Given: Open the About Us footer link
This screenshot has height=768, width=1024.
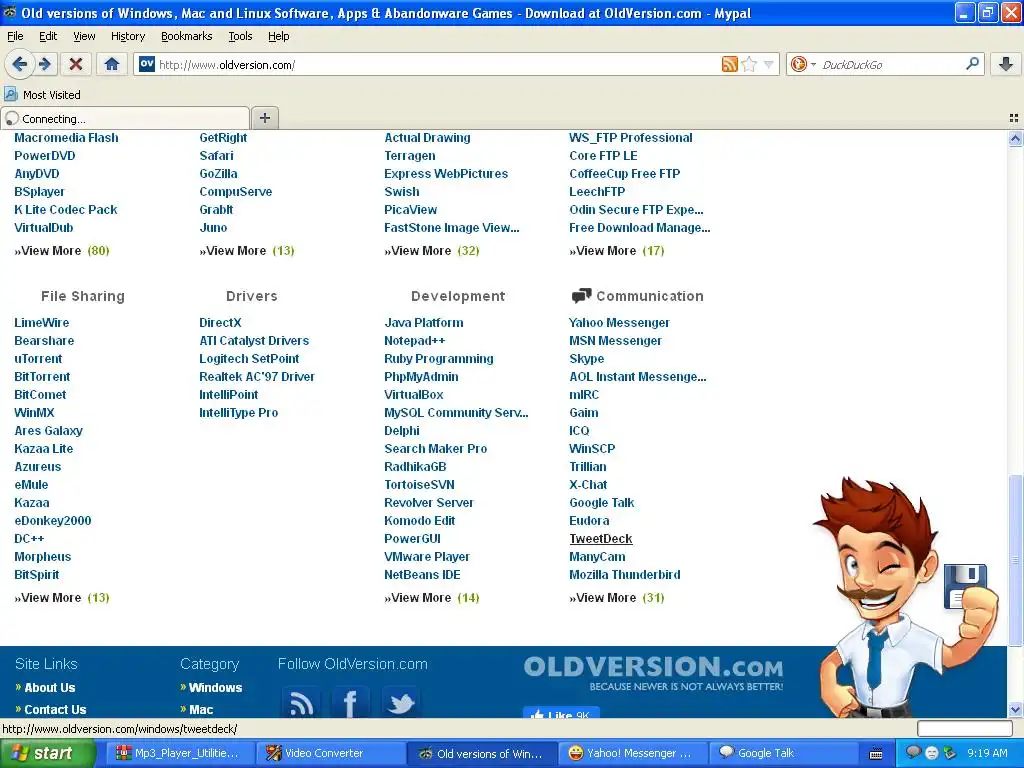Looking at the screenshot, I should click(x=50, y=688).
